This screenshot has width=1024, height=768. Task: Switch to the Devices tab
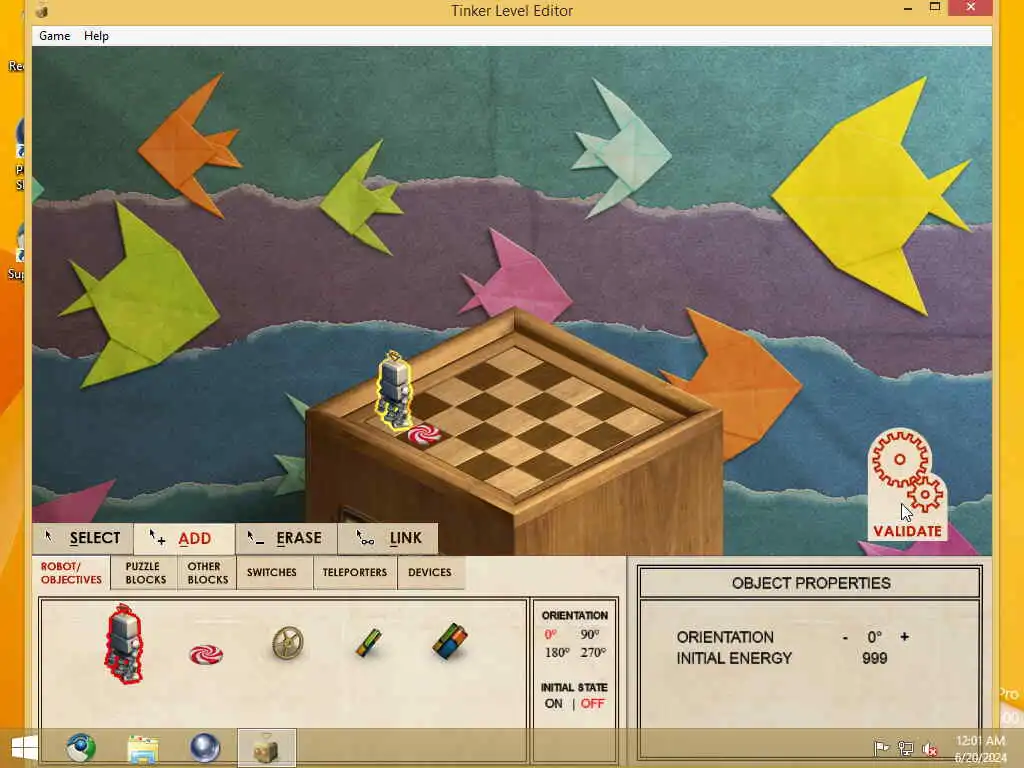(430, 573)
